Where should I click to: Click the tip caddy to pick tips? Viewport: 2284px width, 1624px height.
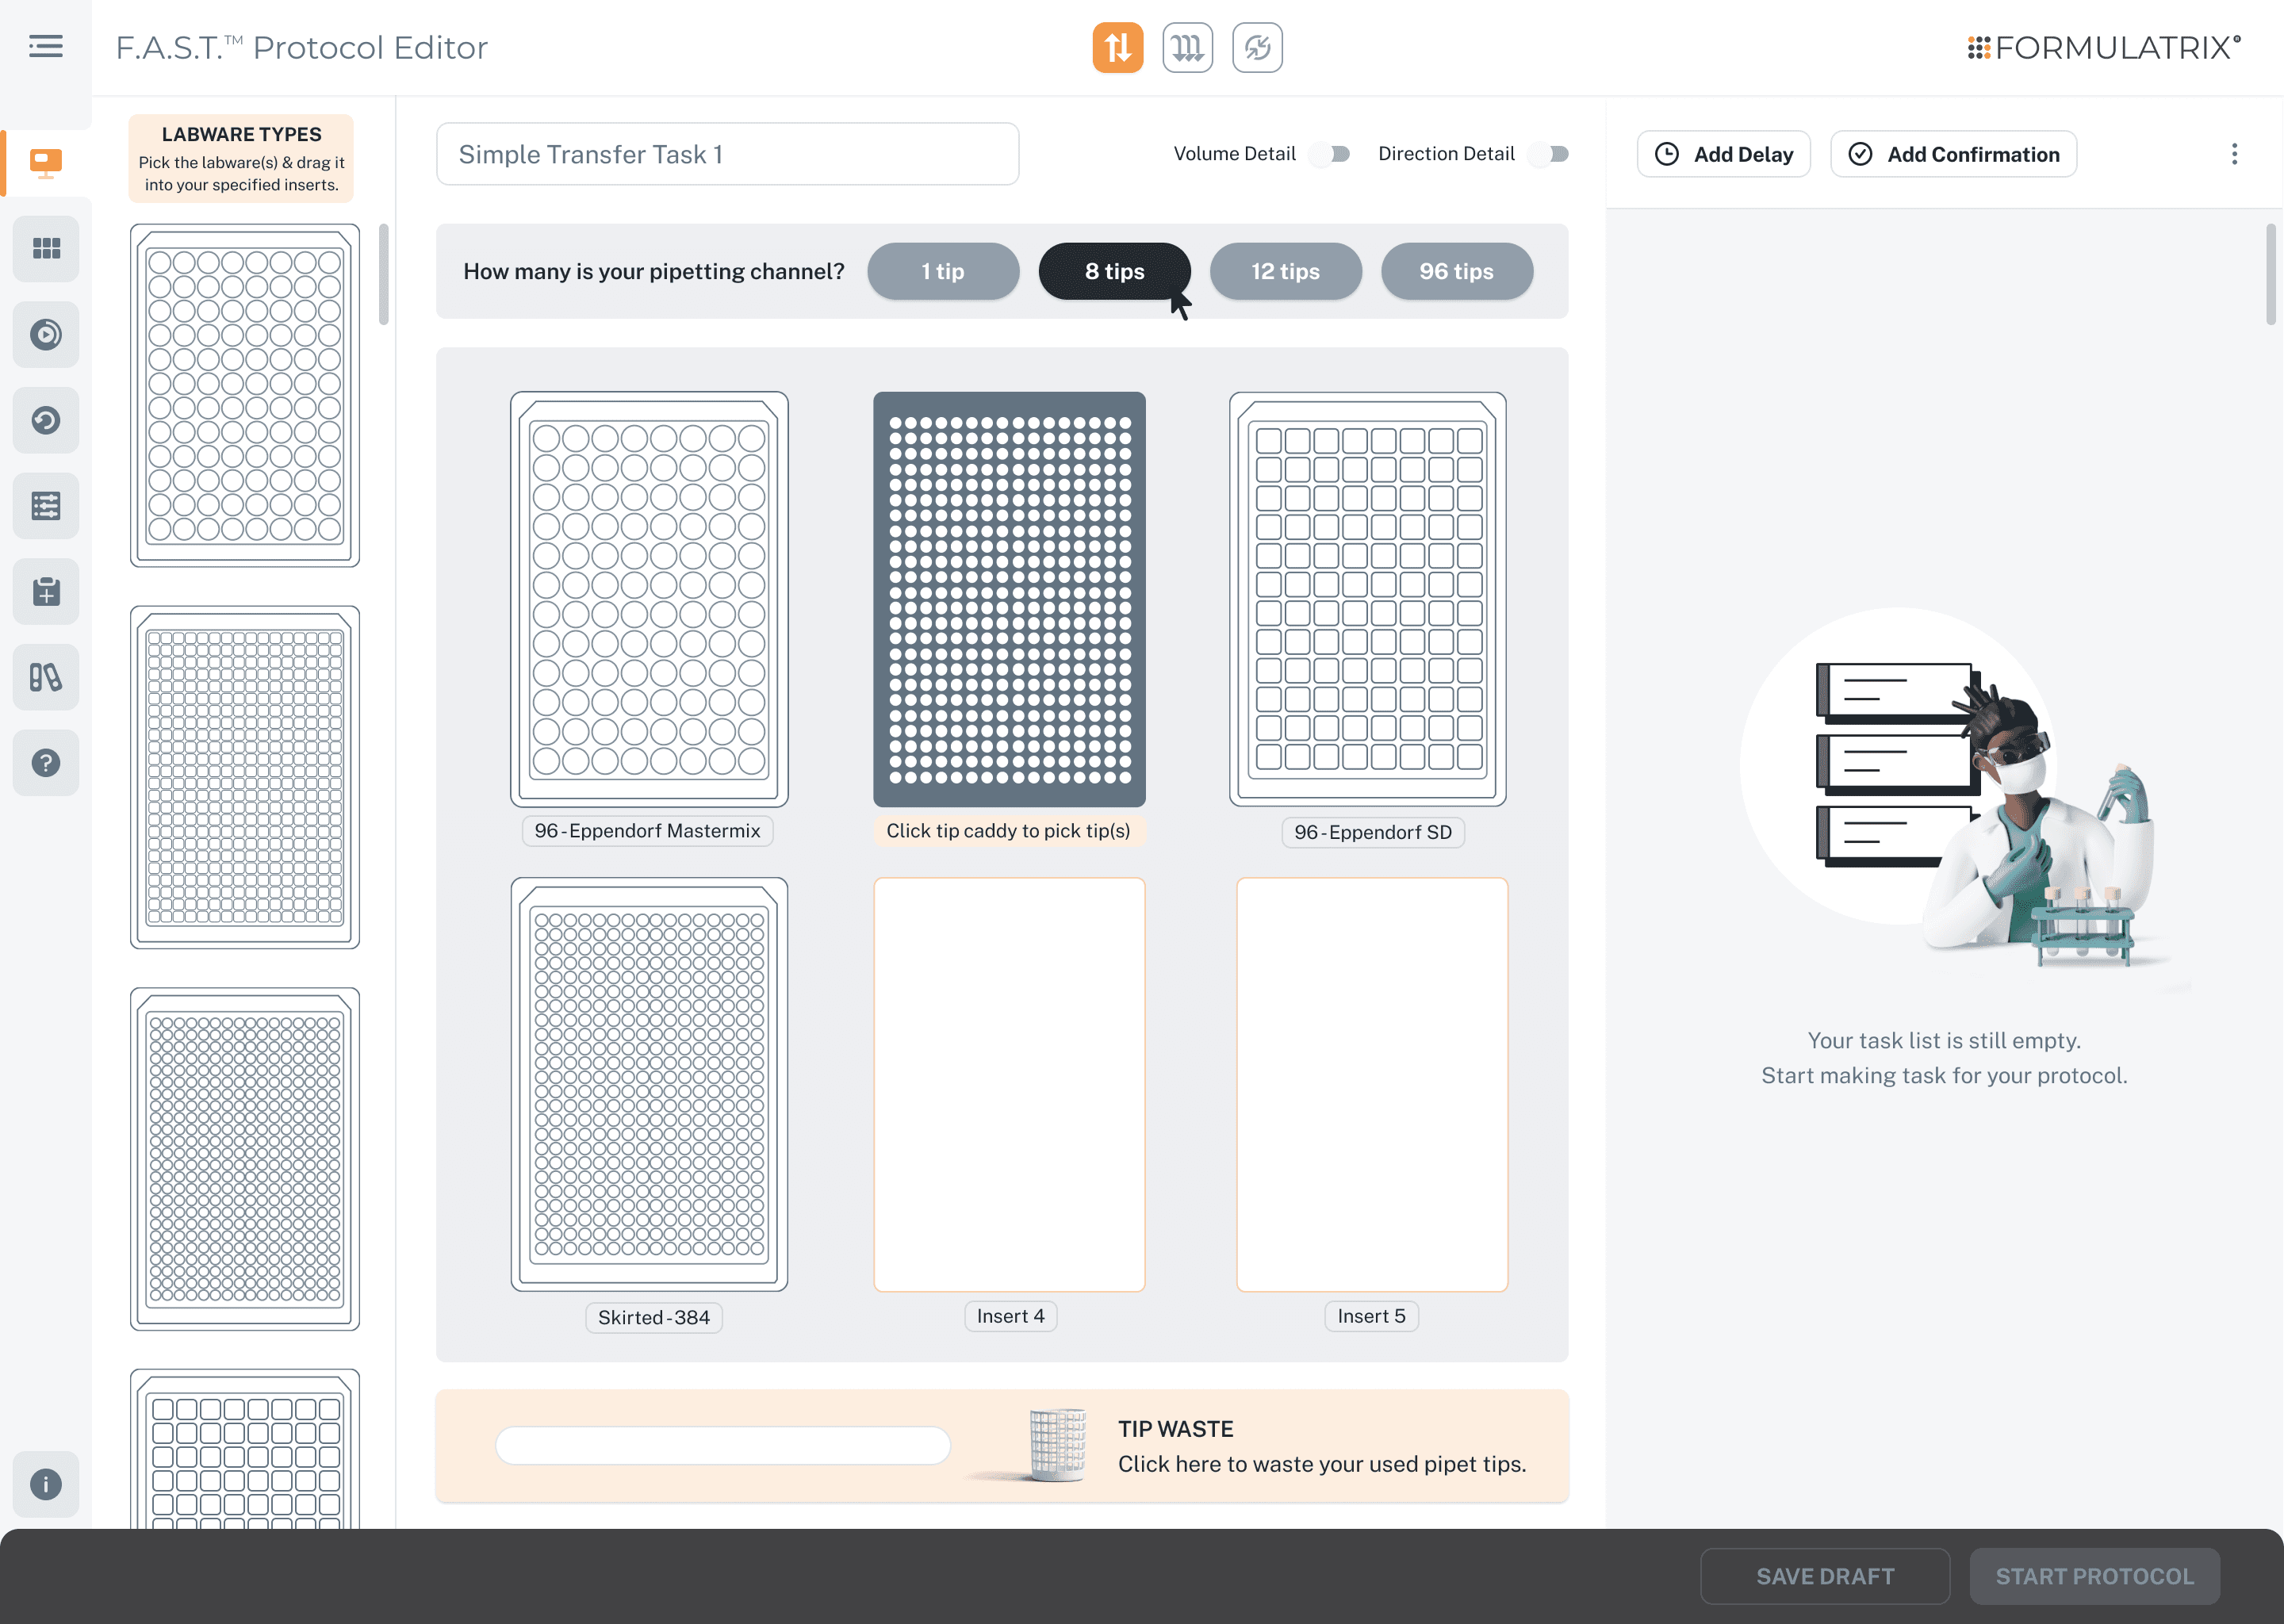(1009, 599)
